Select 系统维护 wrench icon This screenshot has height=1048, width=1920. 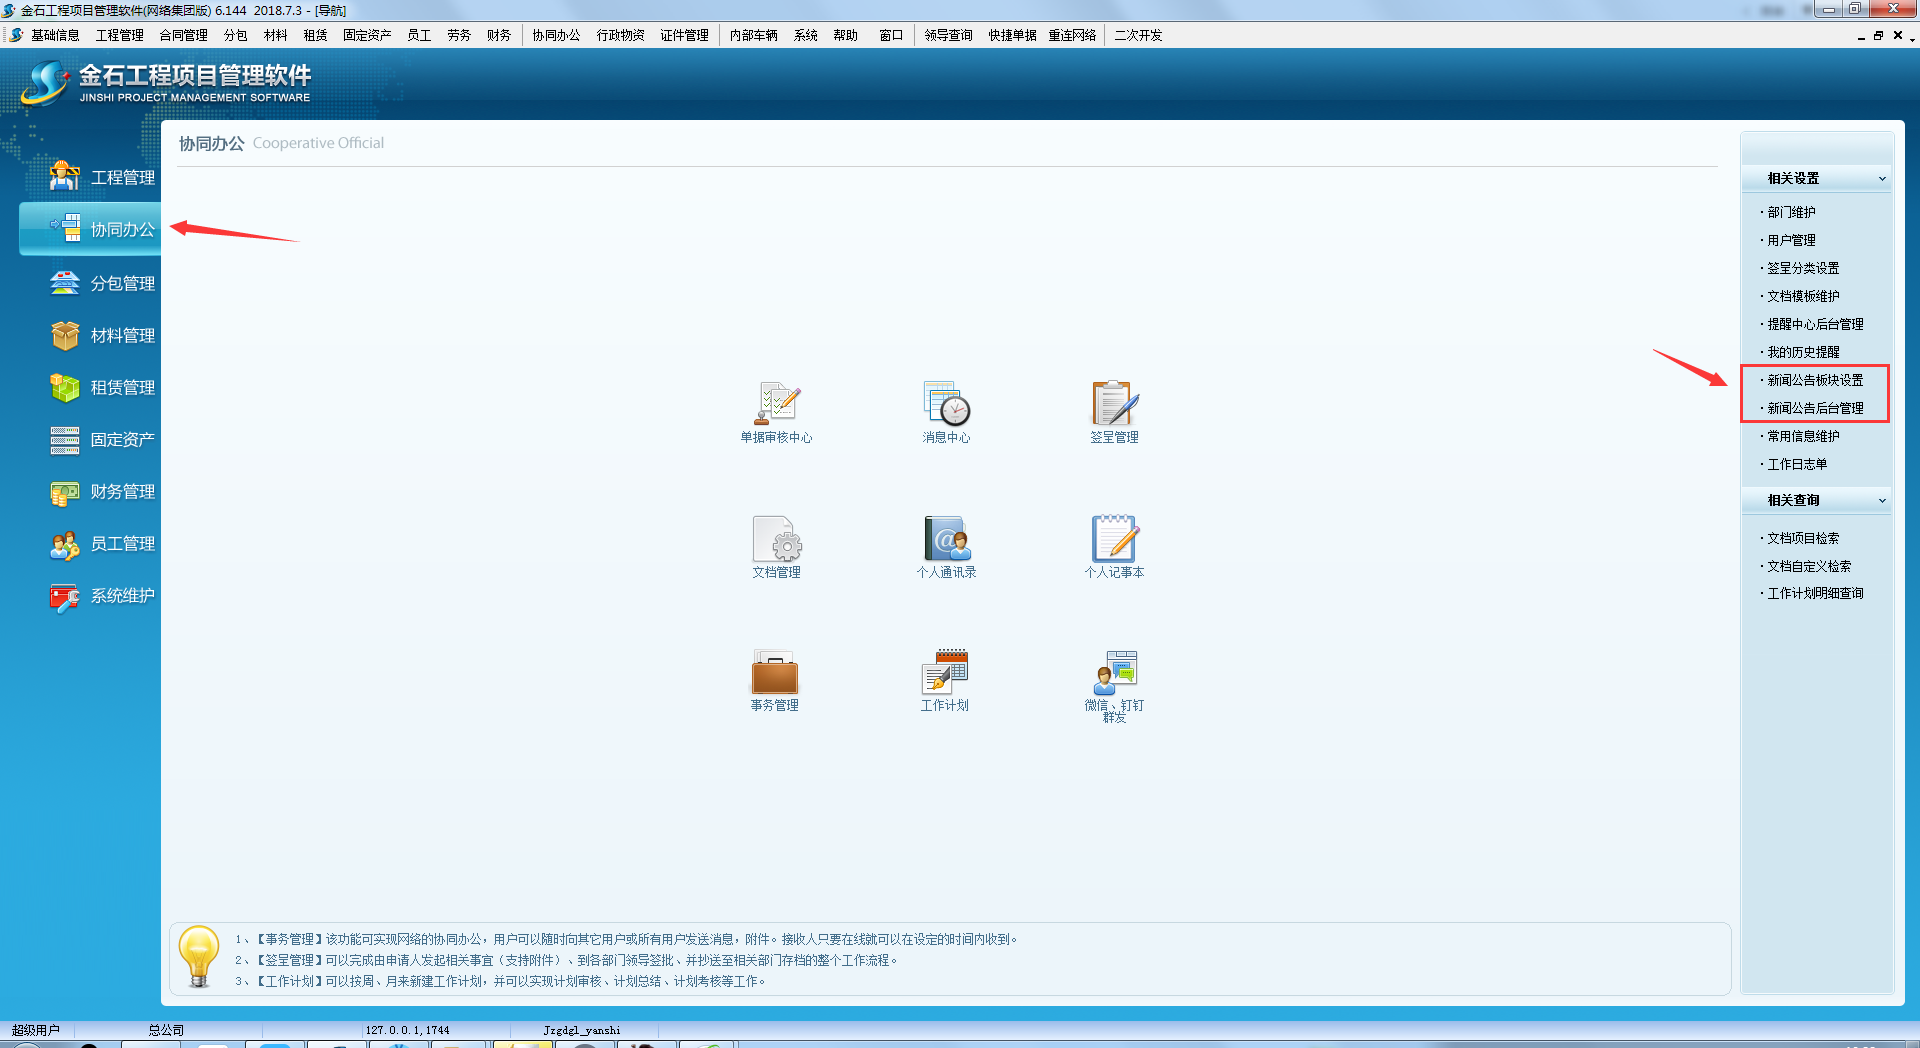[x=65, y=596]
